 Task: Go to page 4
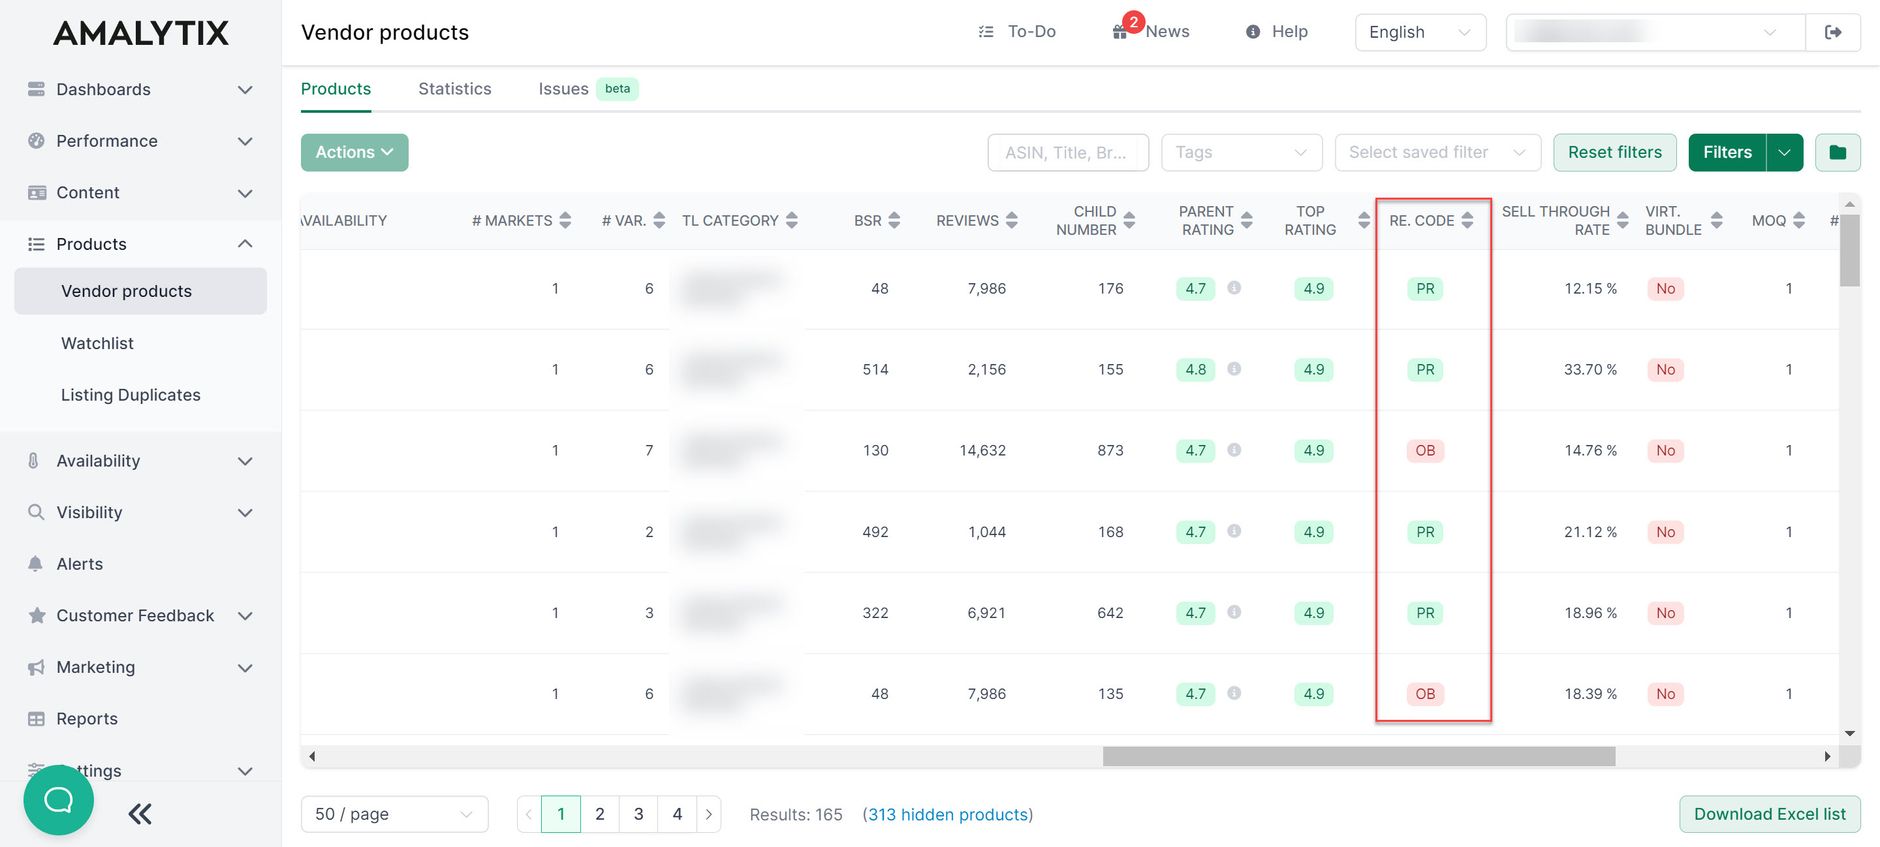(677, 814)
